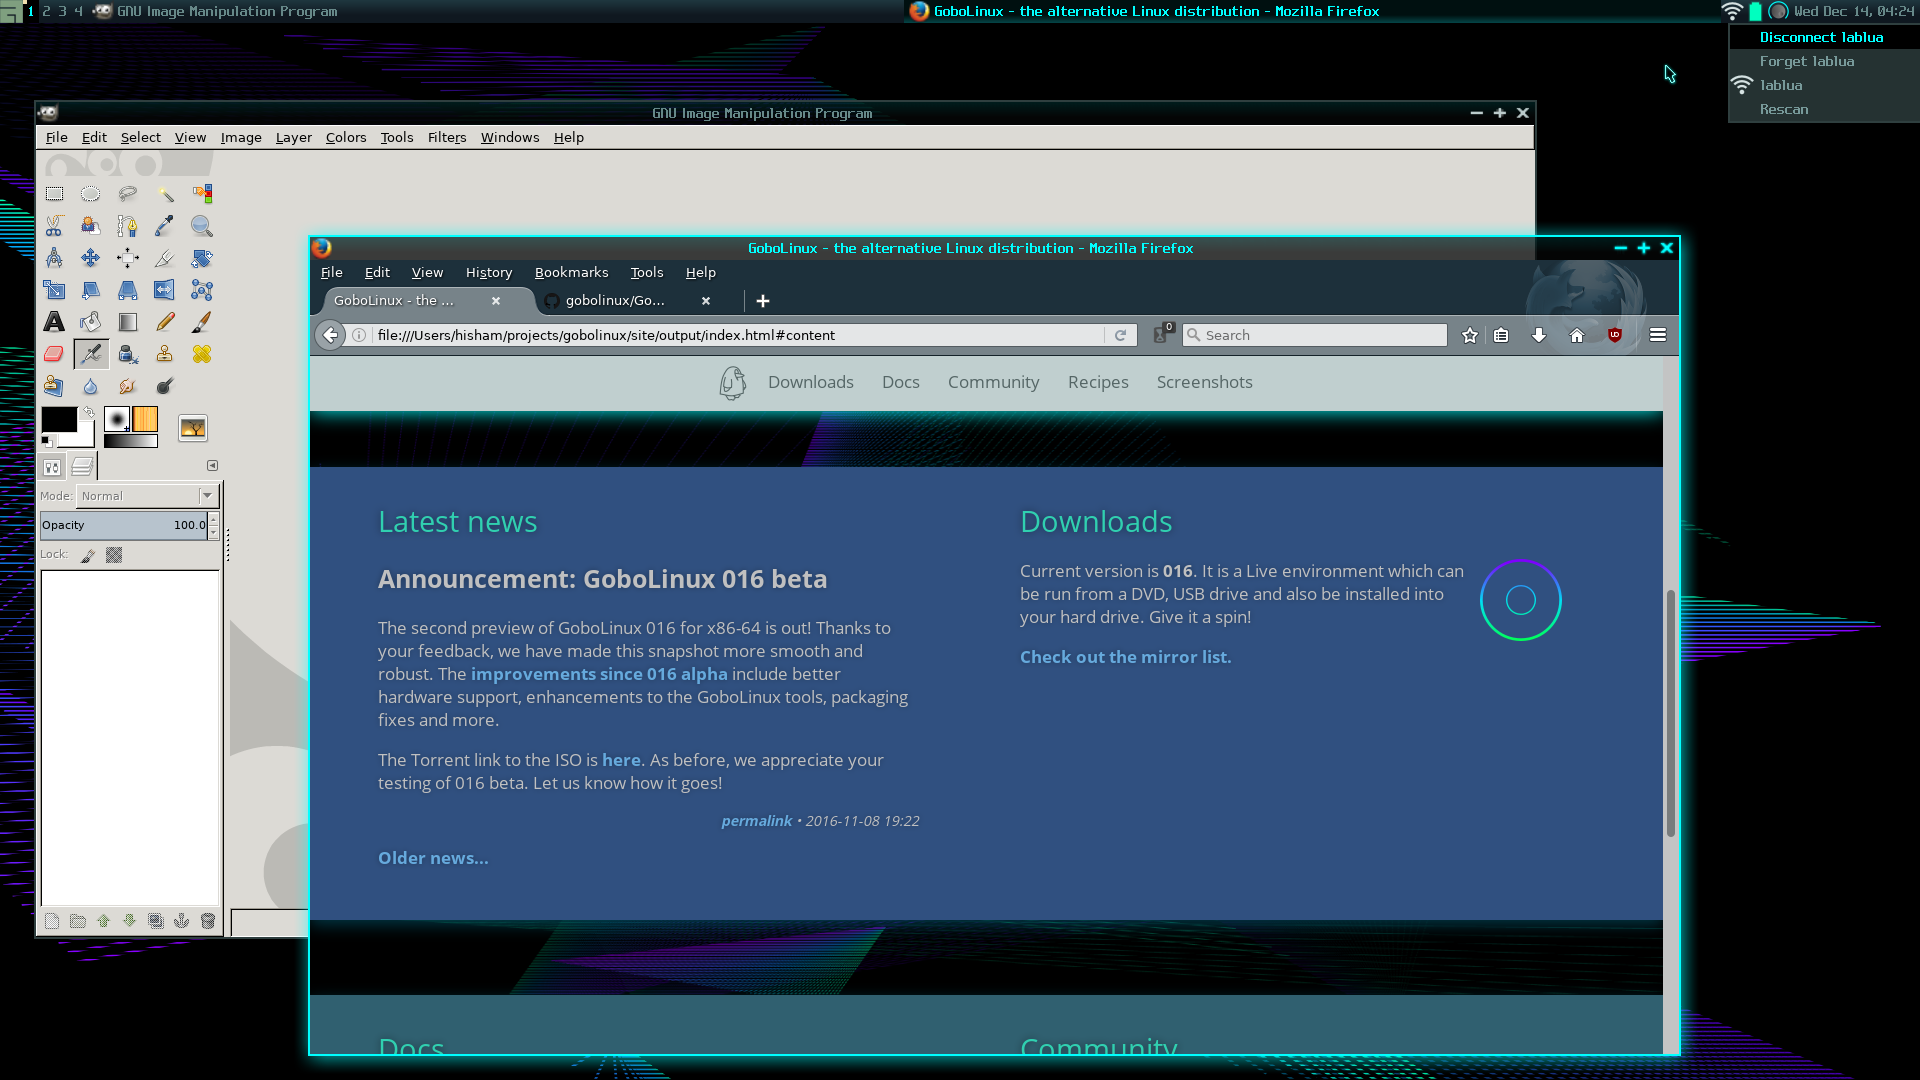The width and height of the screenshot is (1920, 1080).
Task: Select the Rectangle Select tool
Action: point(54,194)
